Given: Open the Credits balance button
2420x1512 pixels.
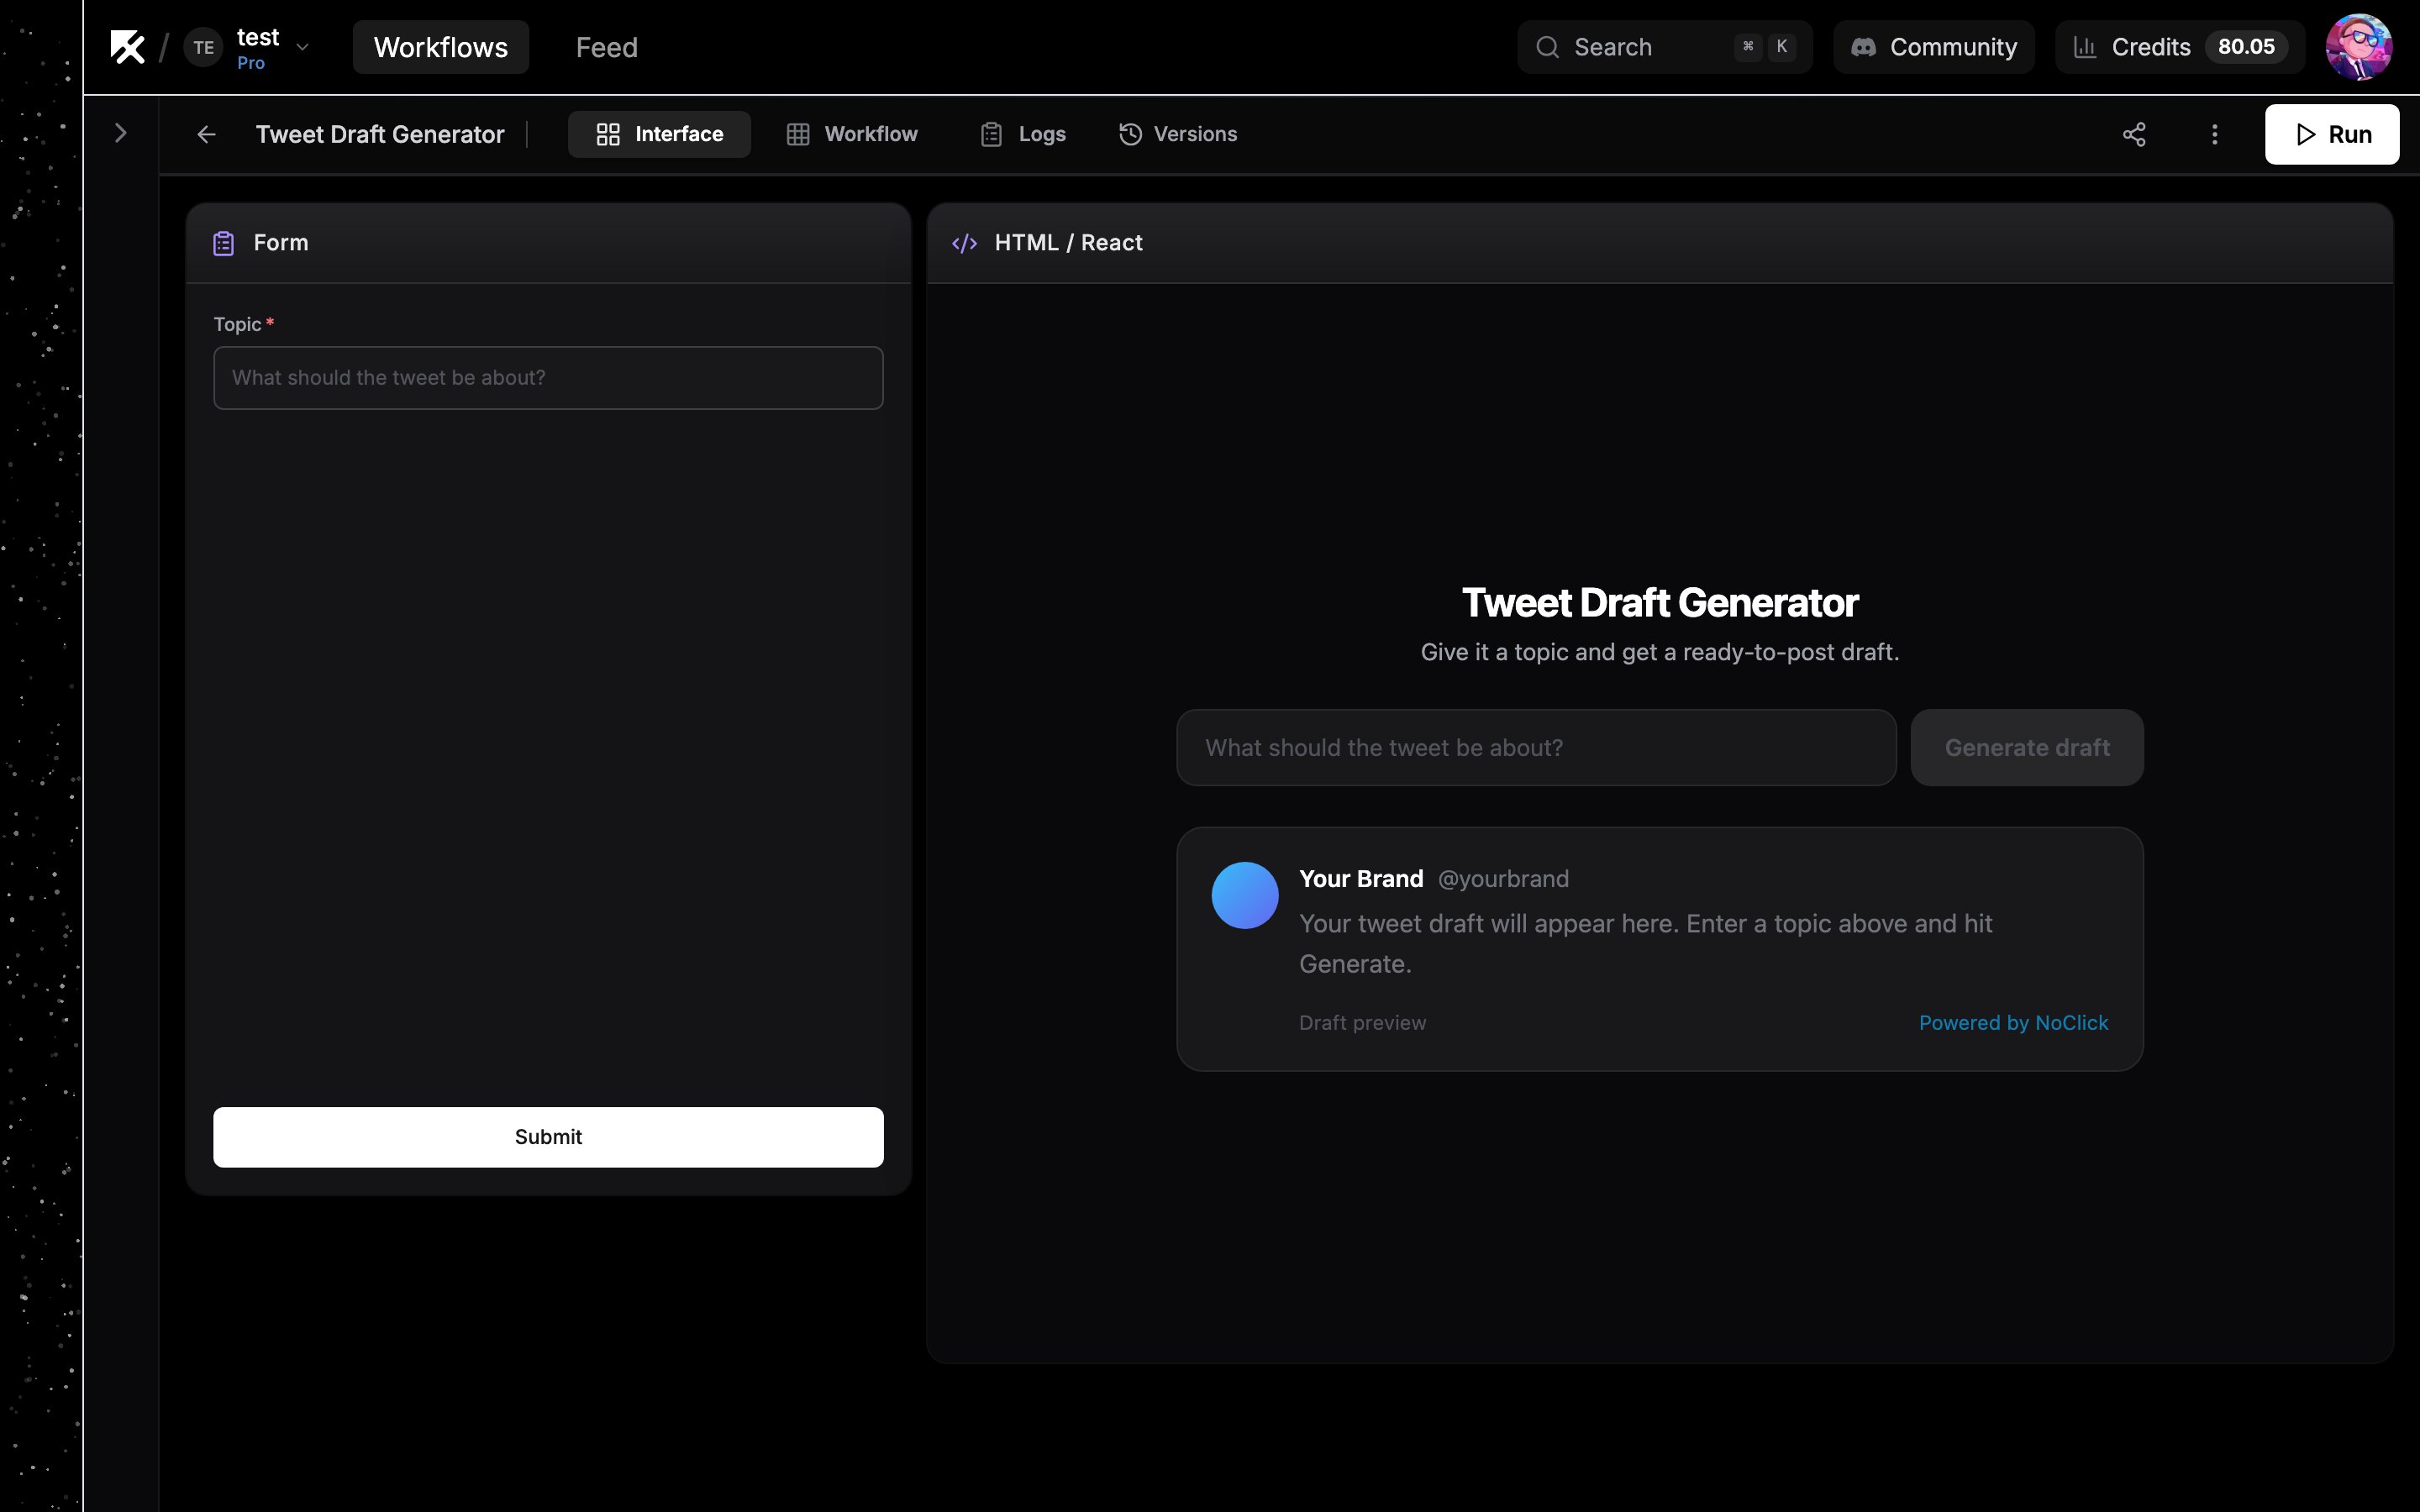Looking at the screenshot, I should [x=2179, y=47].
